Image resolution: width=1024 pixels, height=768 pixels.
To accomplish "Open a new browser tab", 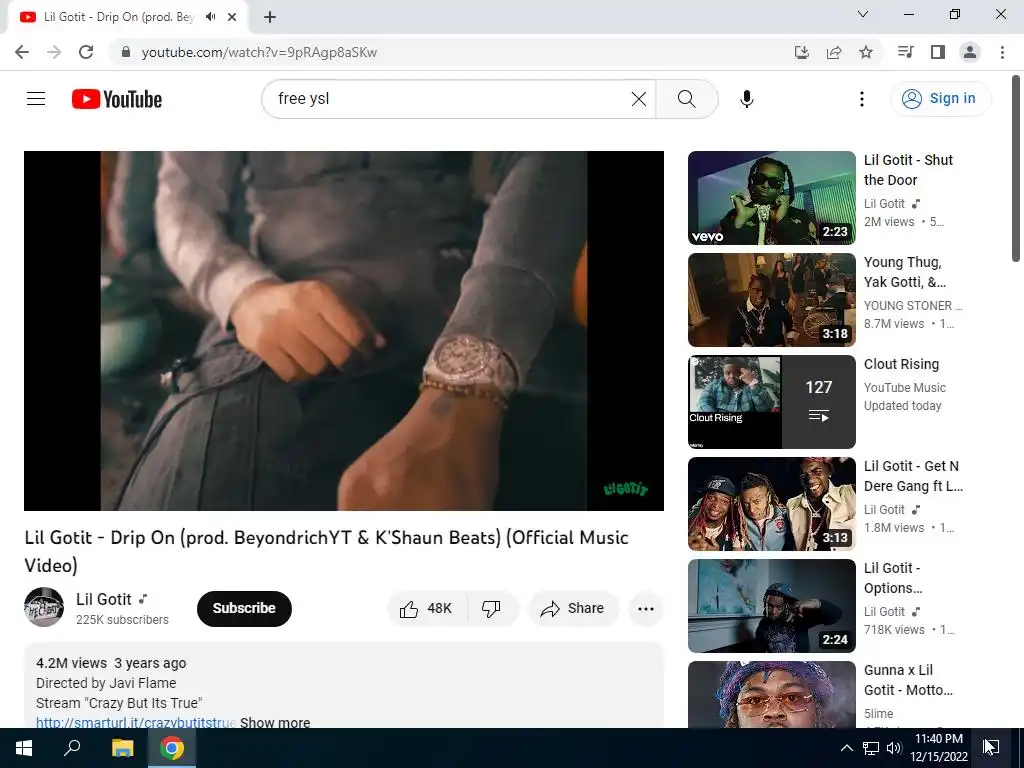I will 270,17.
